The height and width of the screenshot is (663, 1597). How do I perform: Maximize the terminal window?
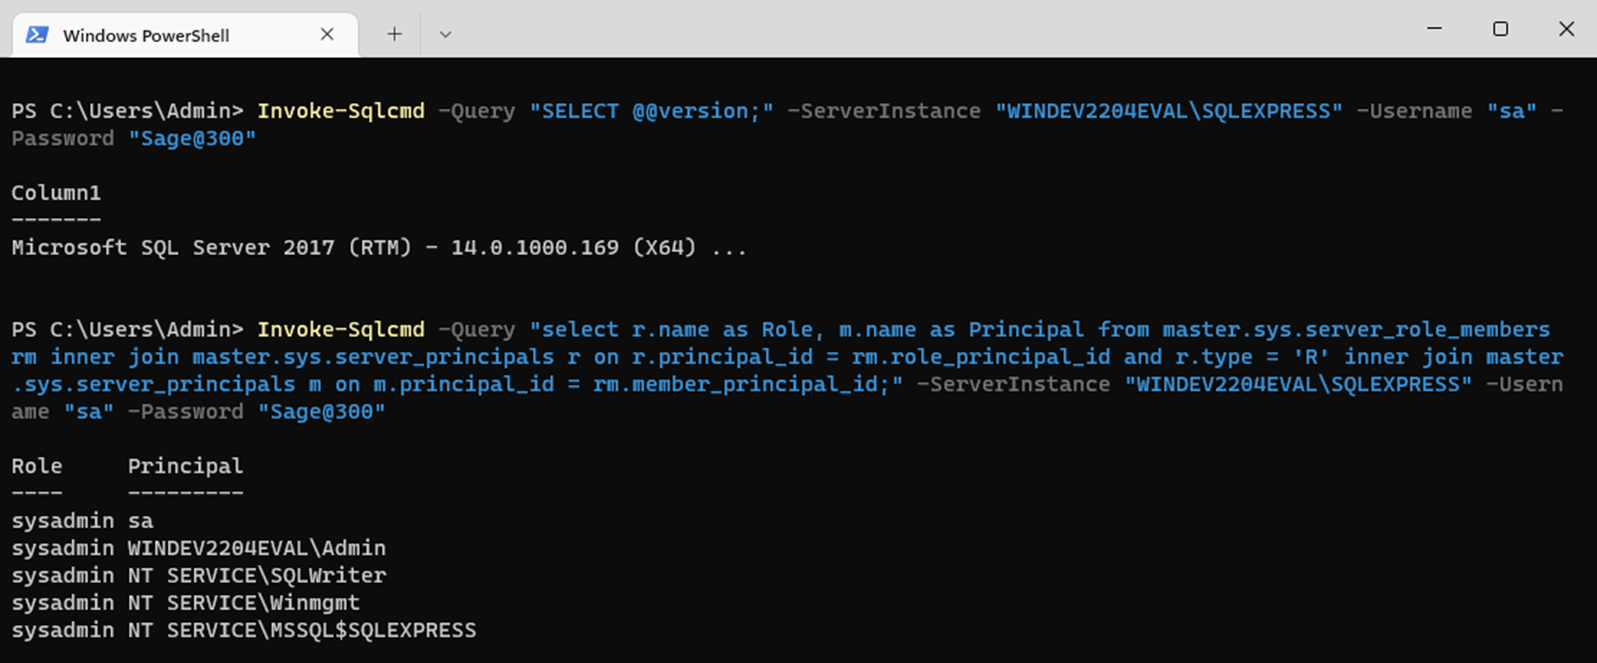click(x=1500, y=29)
